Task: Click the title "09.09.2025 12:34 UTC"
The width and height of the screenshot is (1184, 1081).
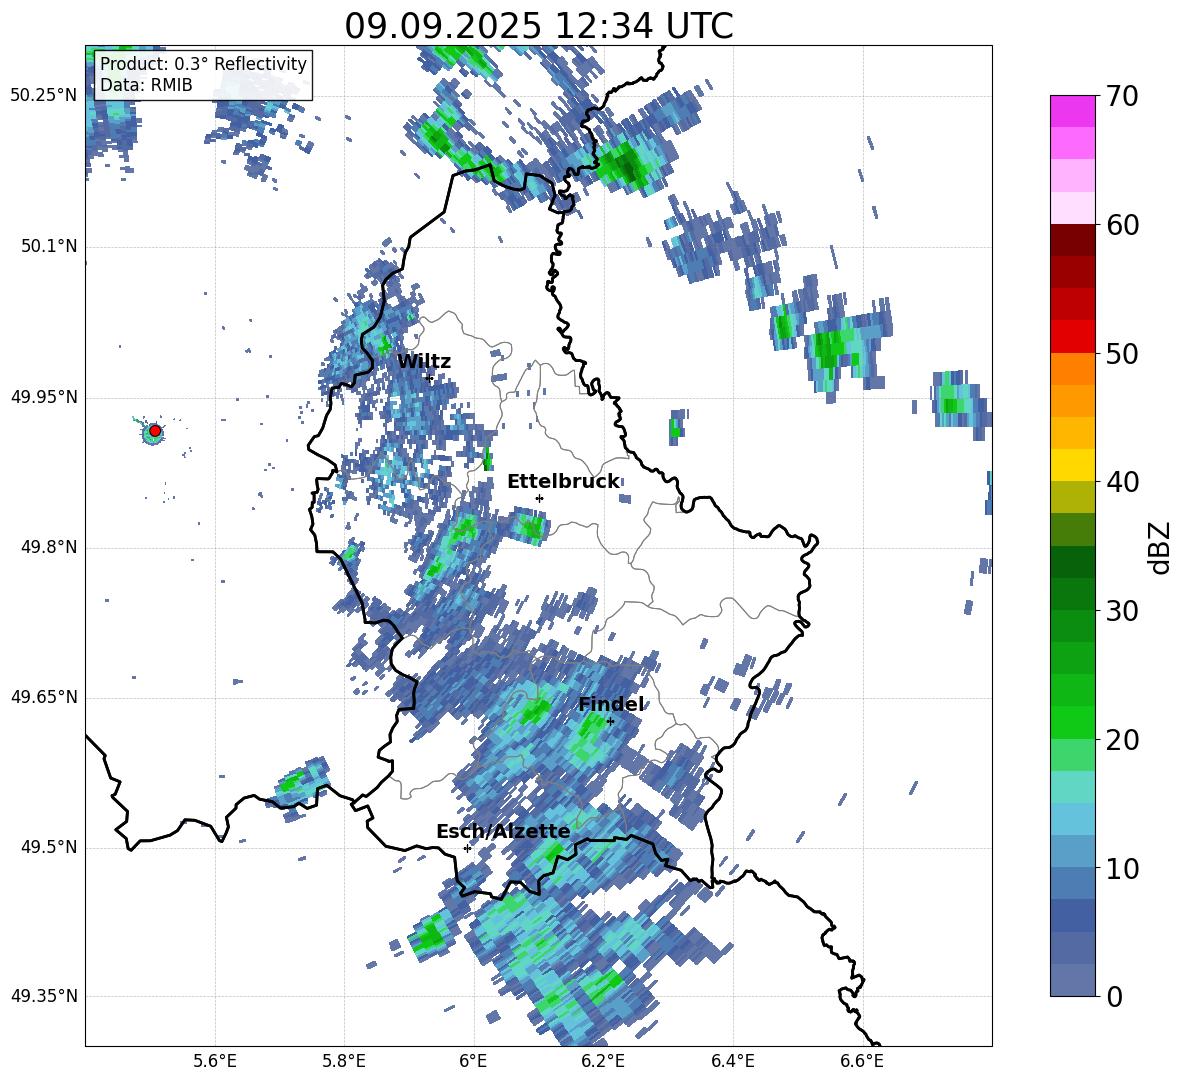Action: pos(538,26)
